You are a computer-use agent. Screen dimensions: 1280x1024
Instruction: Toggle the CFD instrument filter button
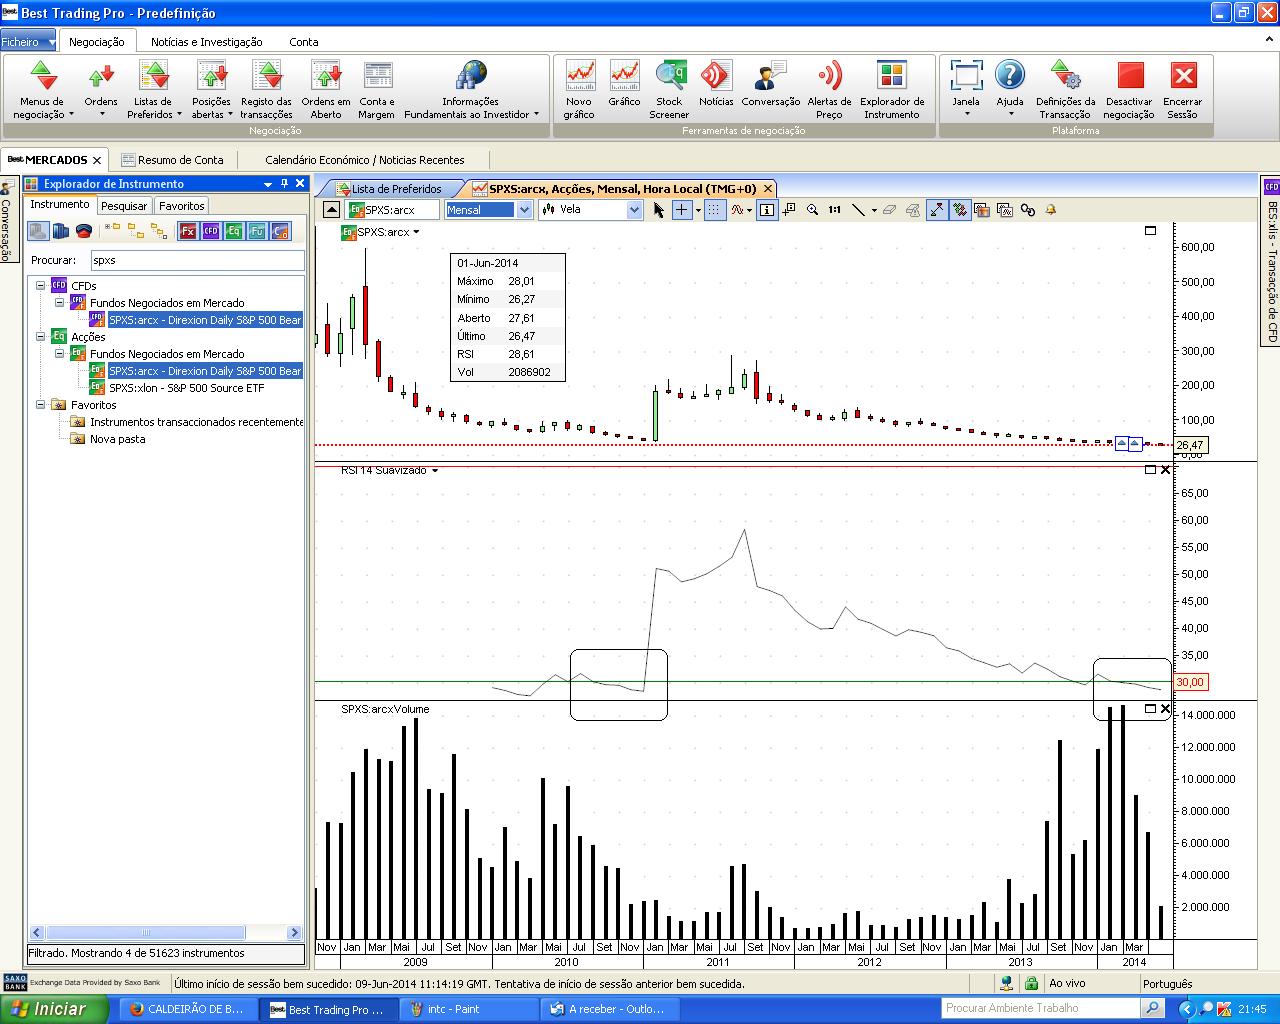(211, 231)
